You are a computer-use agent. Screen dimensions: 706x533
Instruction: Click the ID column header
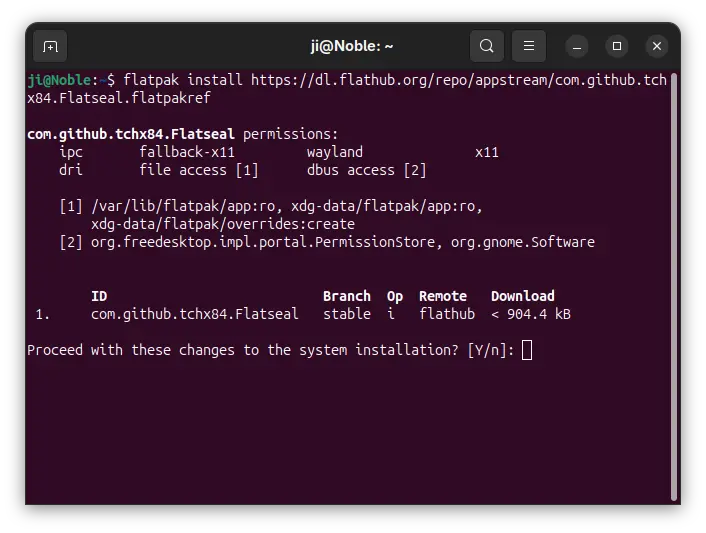(99, 296)
